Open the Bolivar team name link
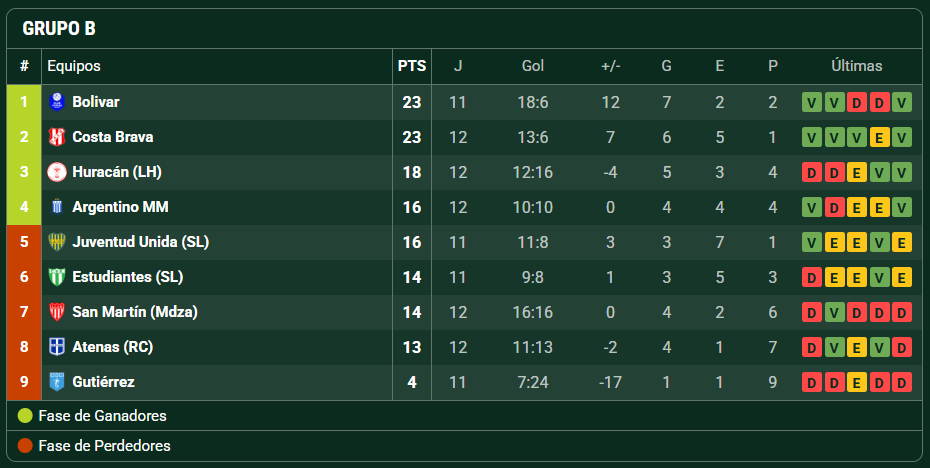This screenshot has width=930, height=468. (x=95, y=102)
